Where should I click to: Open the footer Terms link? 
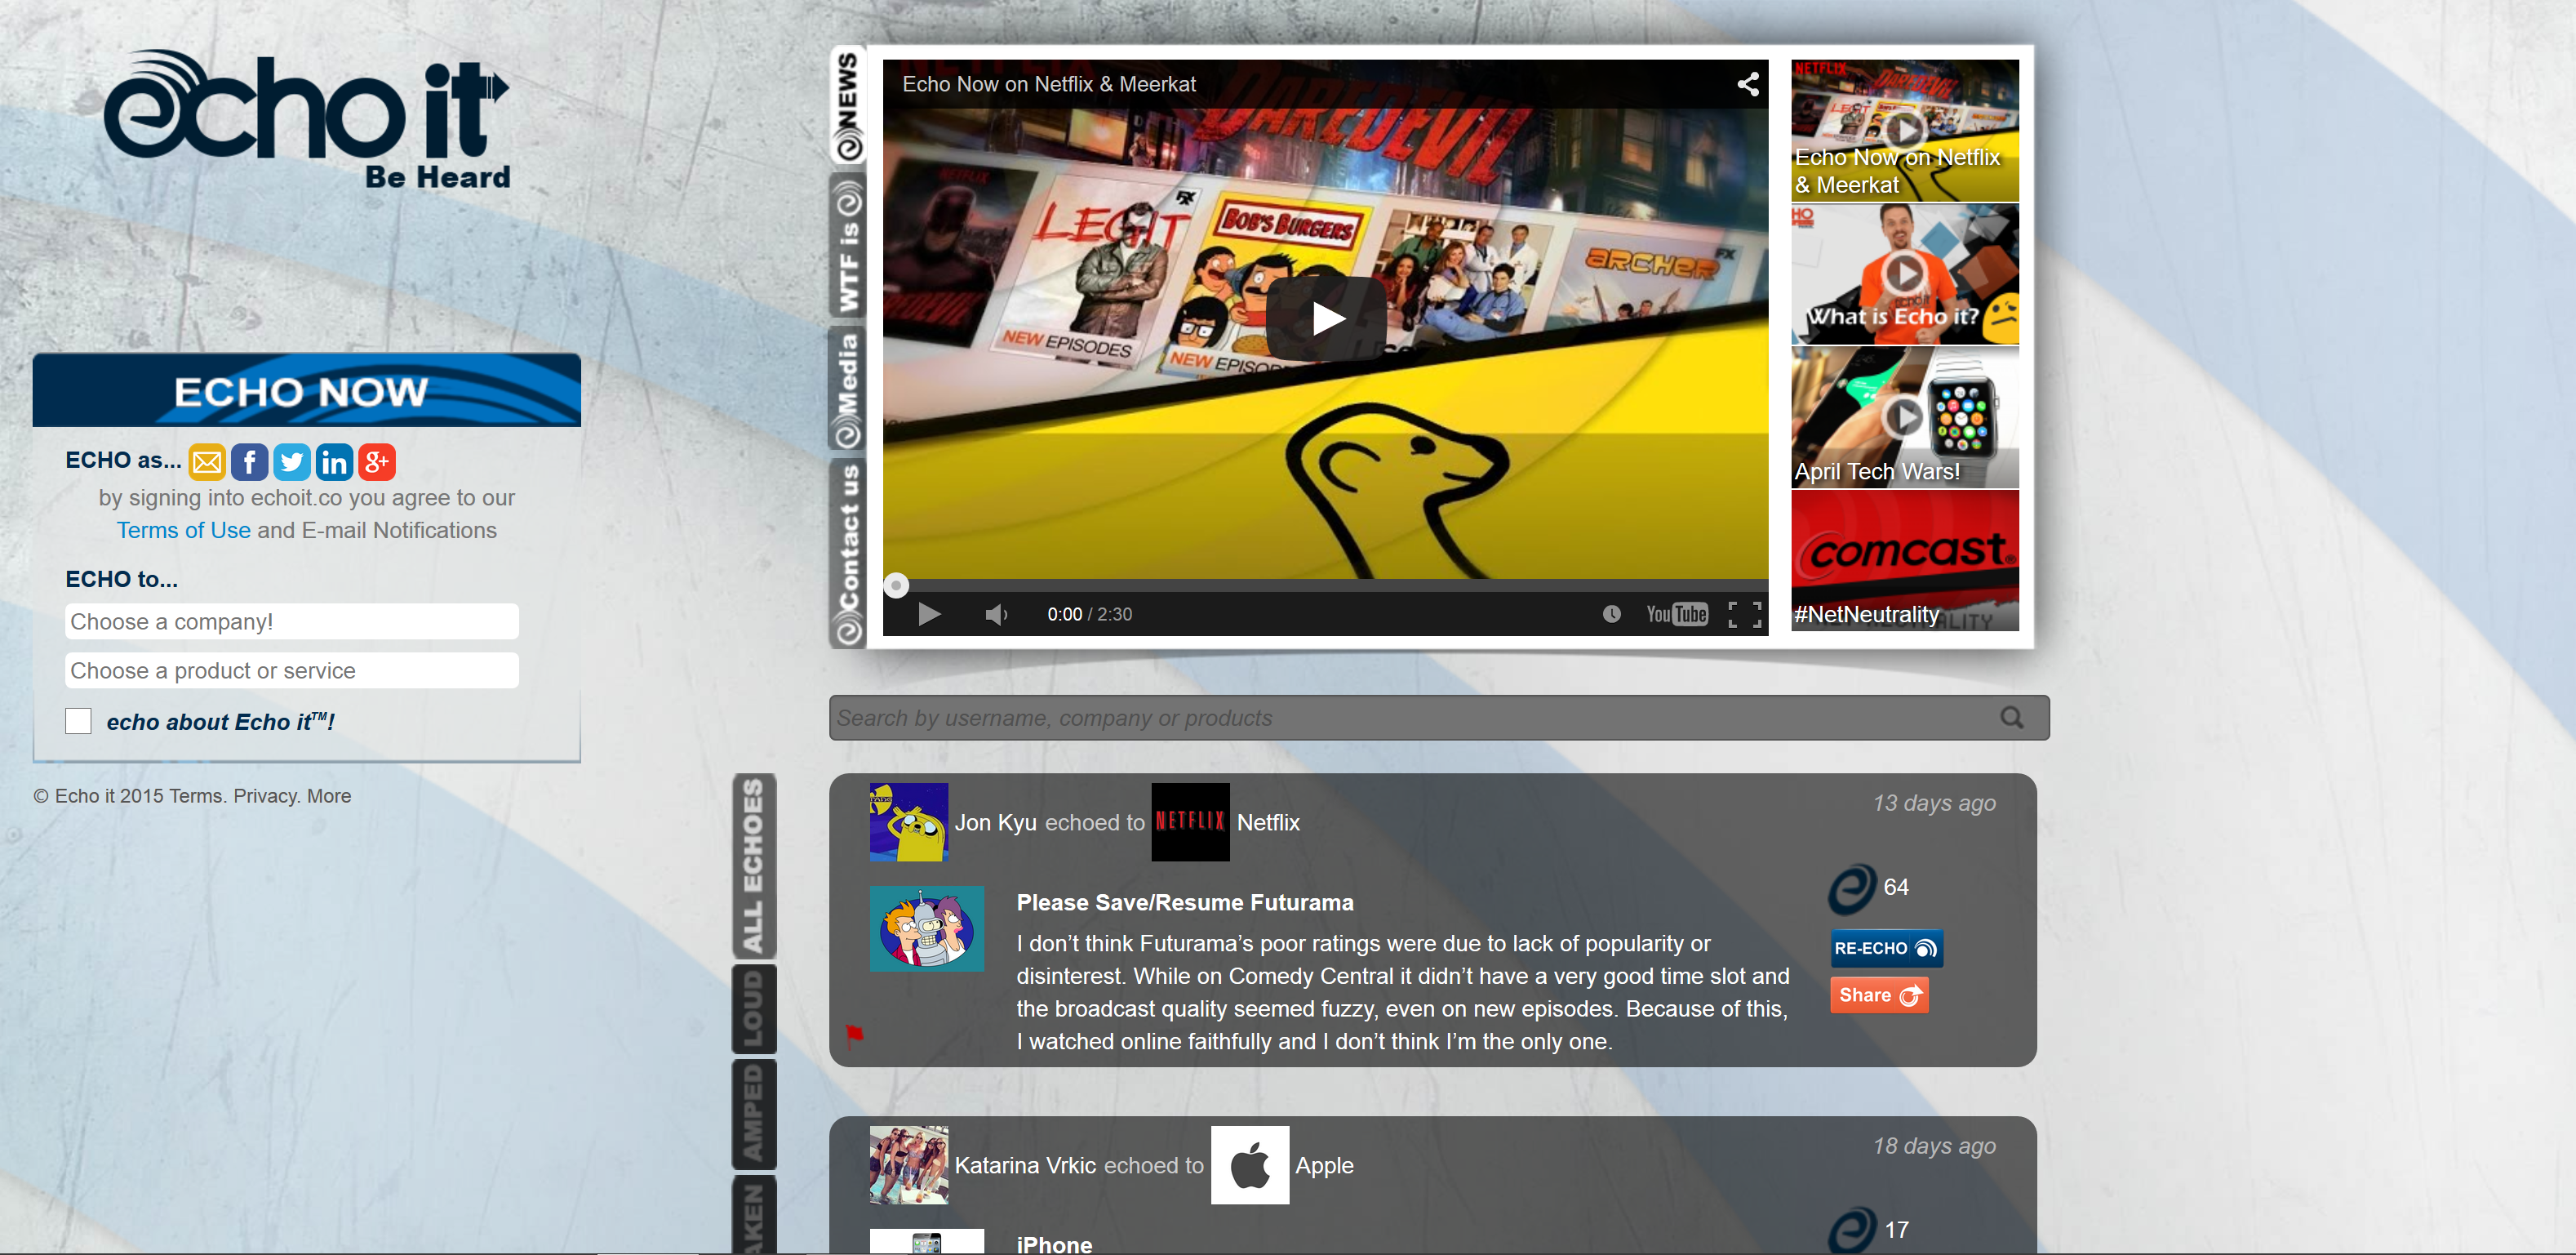point(196,796)
